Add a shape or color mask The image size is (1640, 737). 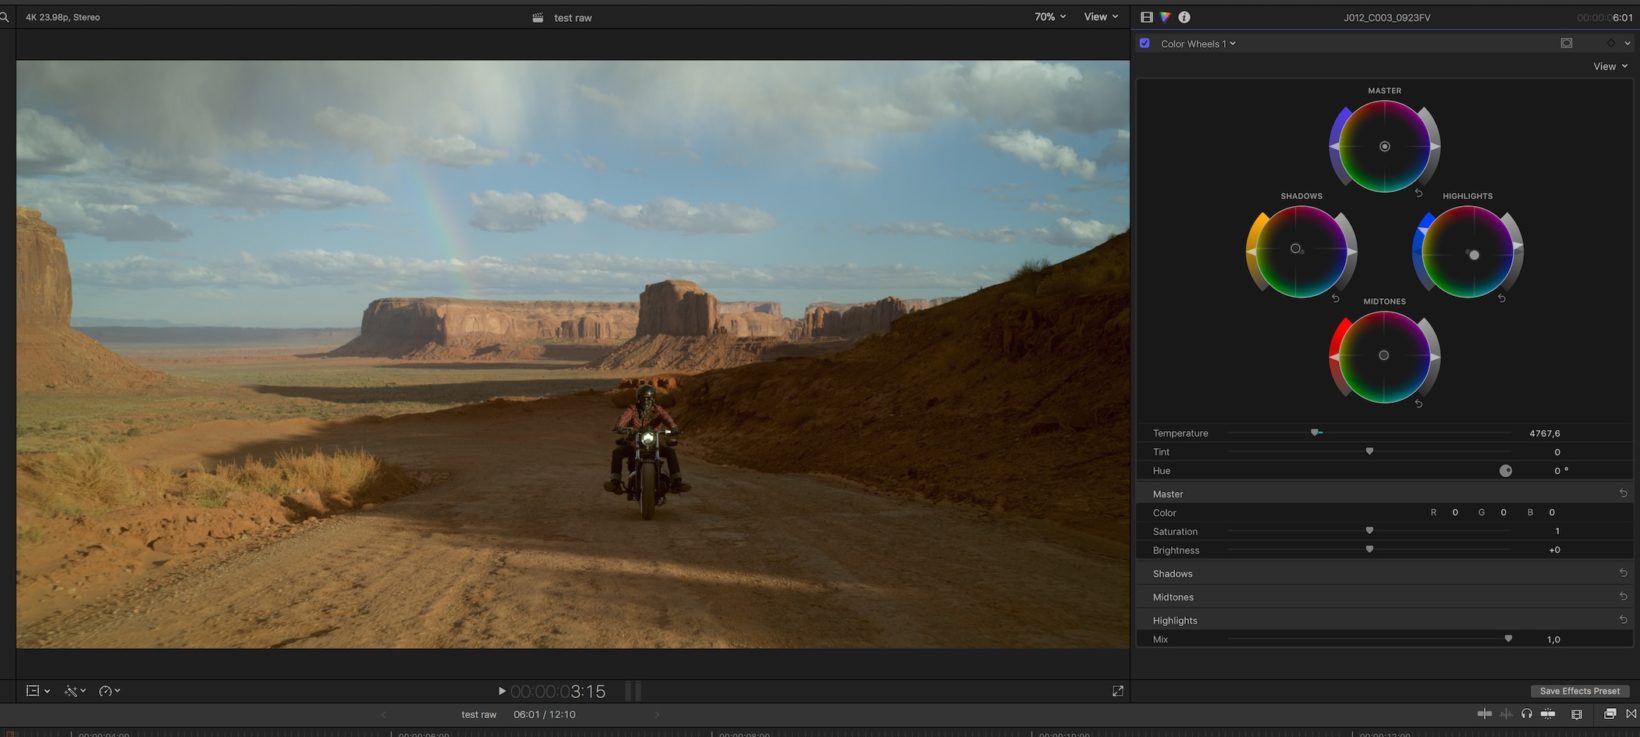tap(1566, 43)
